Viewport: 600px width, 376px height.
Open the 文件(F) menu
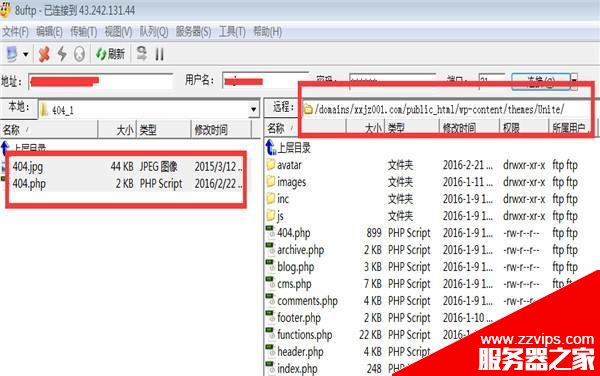(x=15, y=32)
